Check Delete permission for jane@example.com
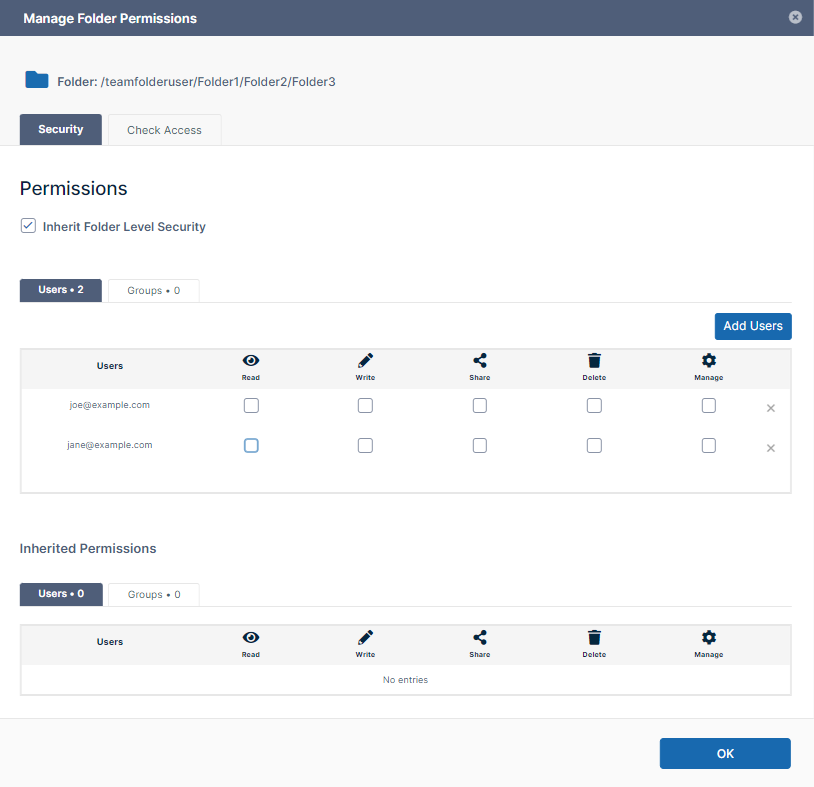The height and width of the screenshot is (787, 814). [594, 446]
